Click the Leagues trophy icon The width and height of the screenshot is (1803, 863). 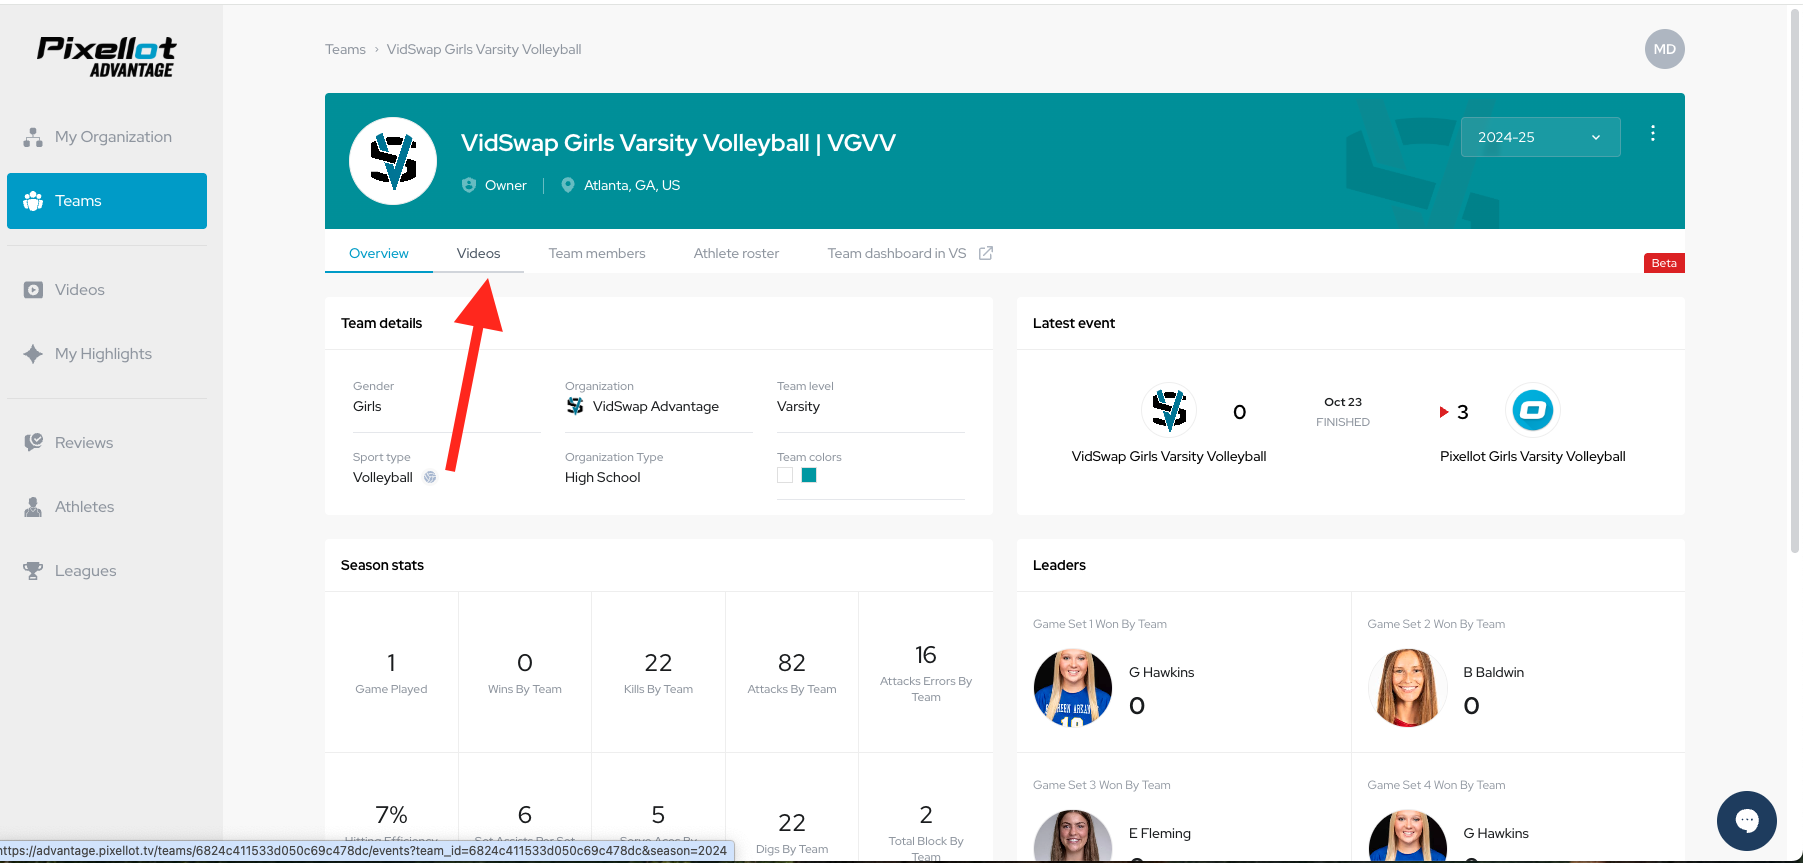(33, 571)
